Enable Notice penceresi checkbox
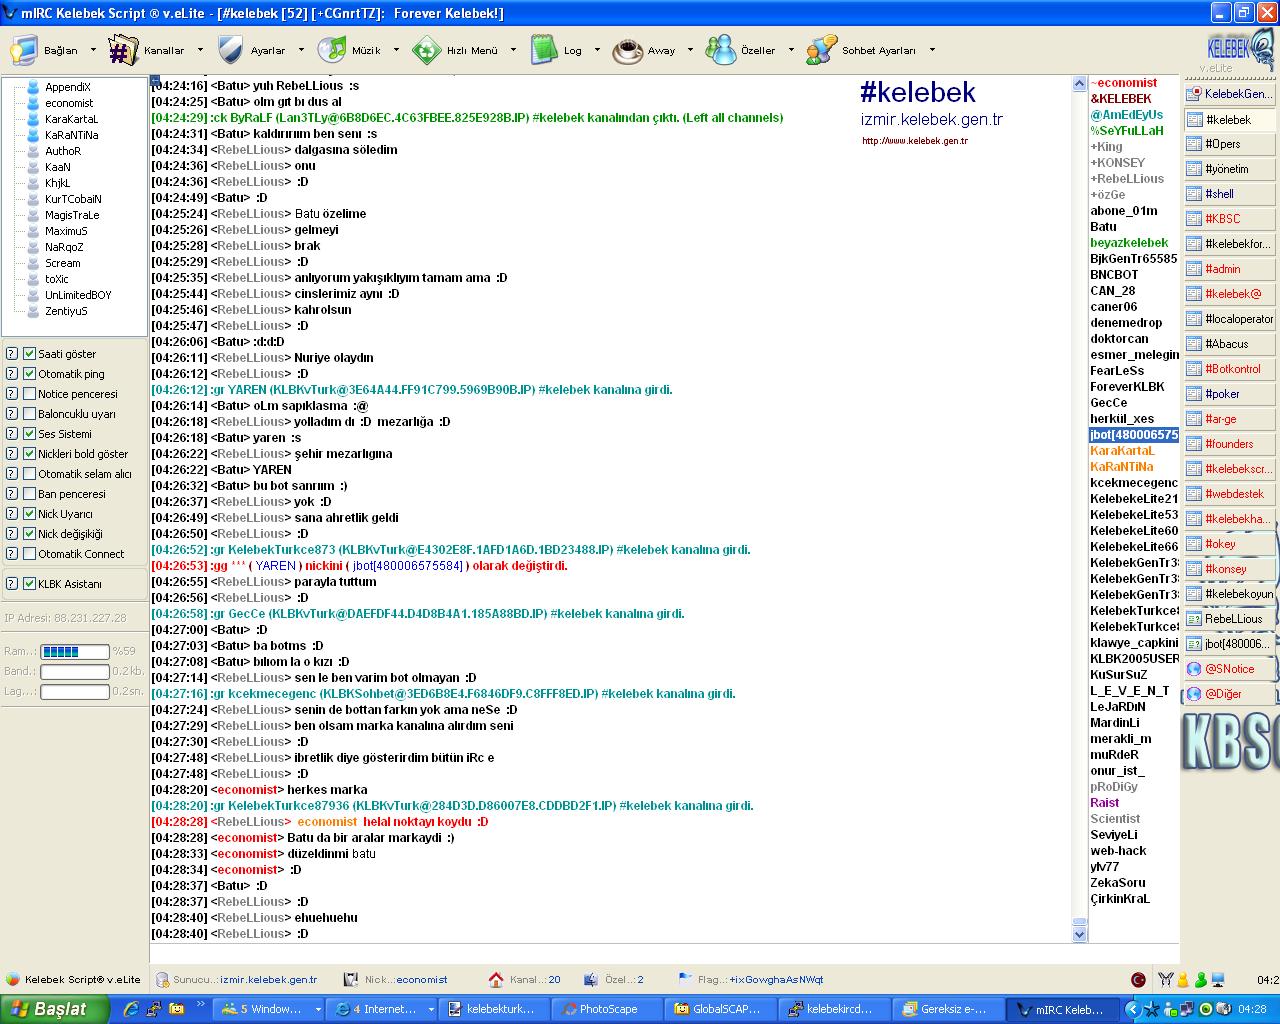The height and width of the screenshot is (1024, 1280). pyautogui.click(x=30, y=394)
